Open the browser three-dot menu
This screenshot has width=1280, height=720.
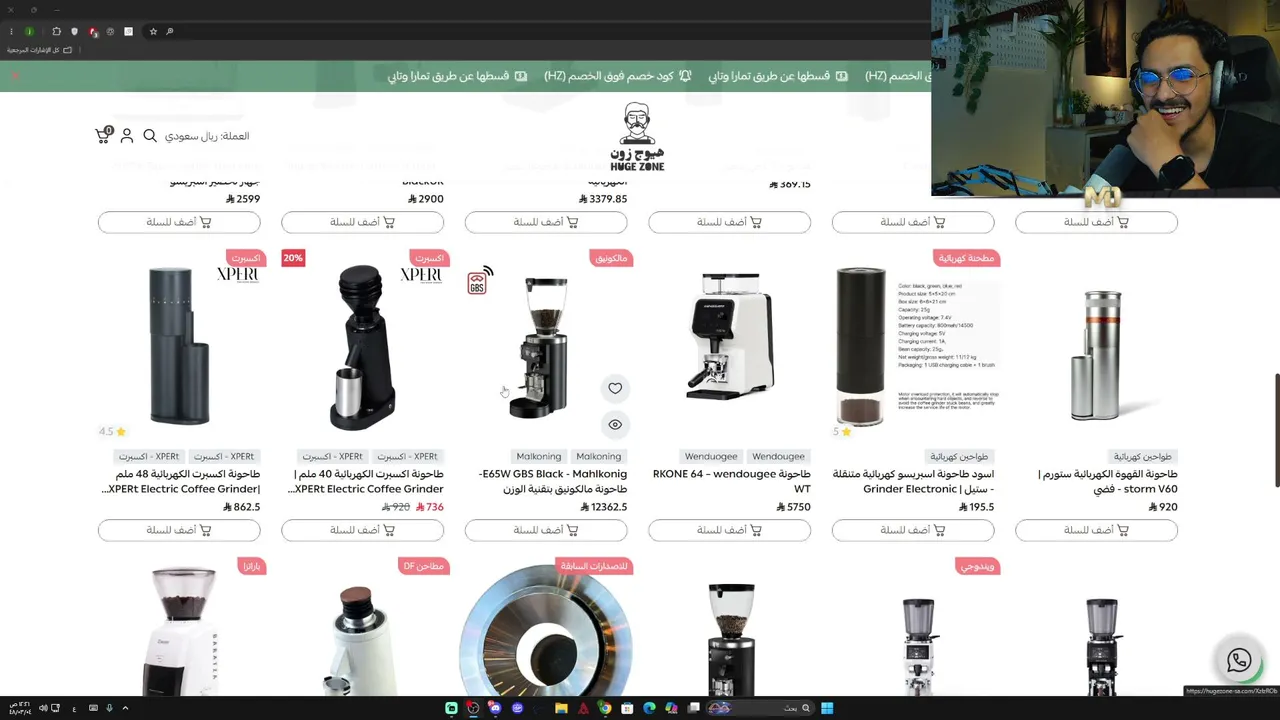[11, 32]
